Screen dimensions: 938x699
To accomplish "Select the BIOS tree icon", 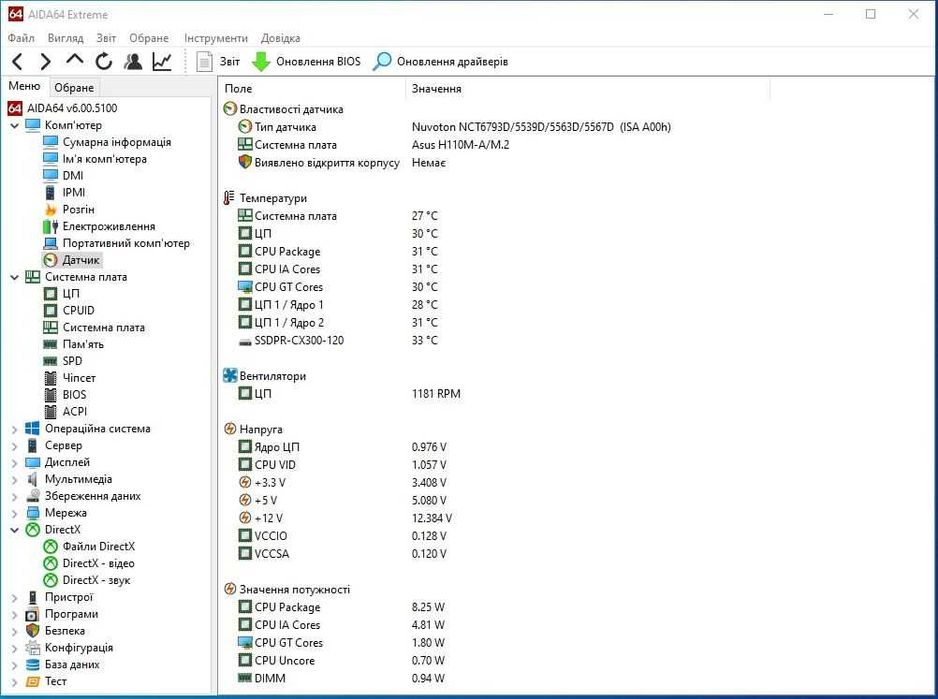I will [51, 394].
